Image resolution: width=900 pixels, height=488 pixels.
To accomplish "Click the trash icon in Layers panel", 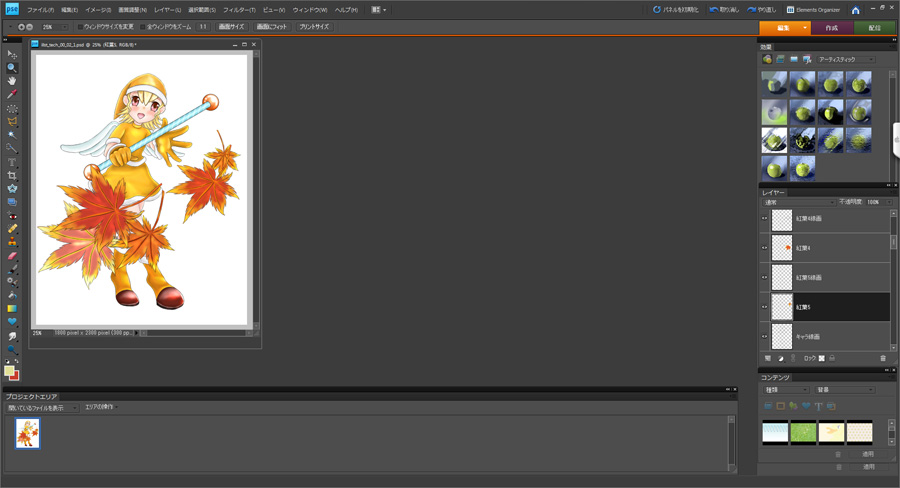I will click(883, 358).
